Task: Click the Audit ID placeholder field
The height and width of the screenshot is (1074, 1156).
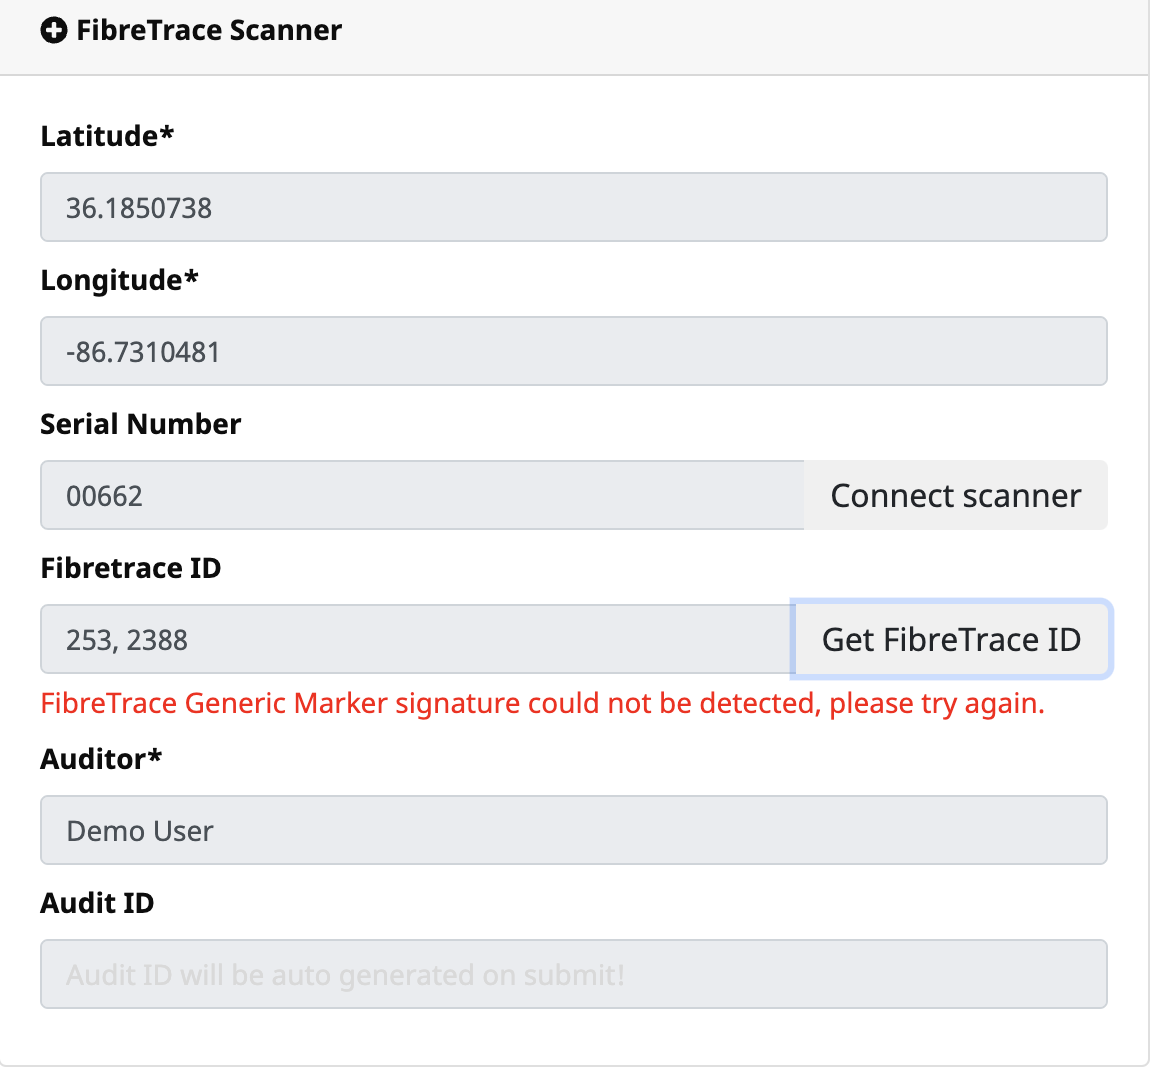Action: point(573,974)
